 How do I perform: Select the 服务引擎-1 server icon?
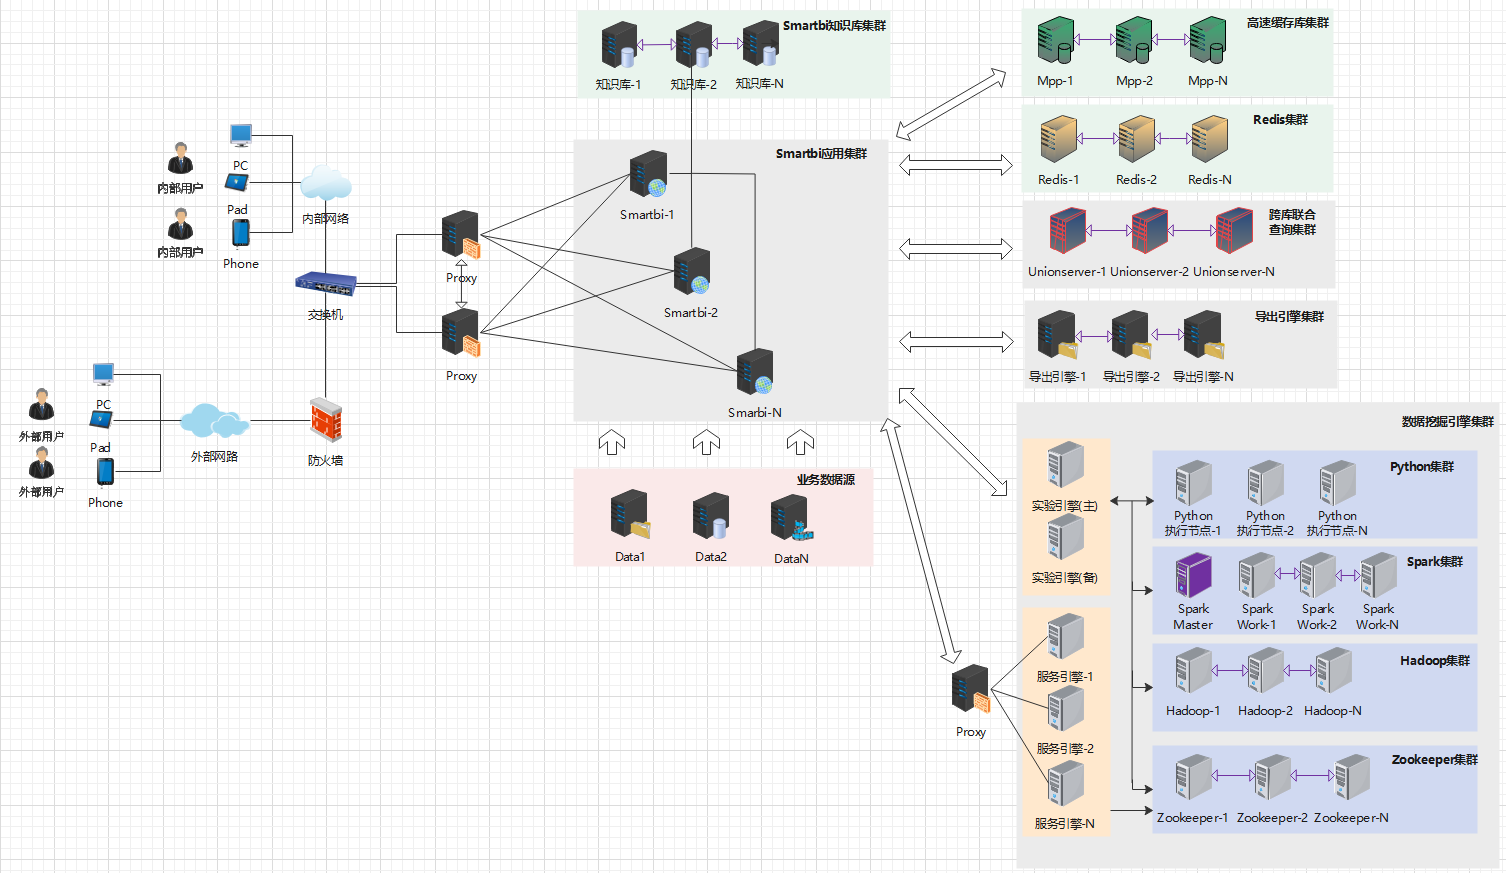(x=1066, y=637)
